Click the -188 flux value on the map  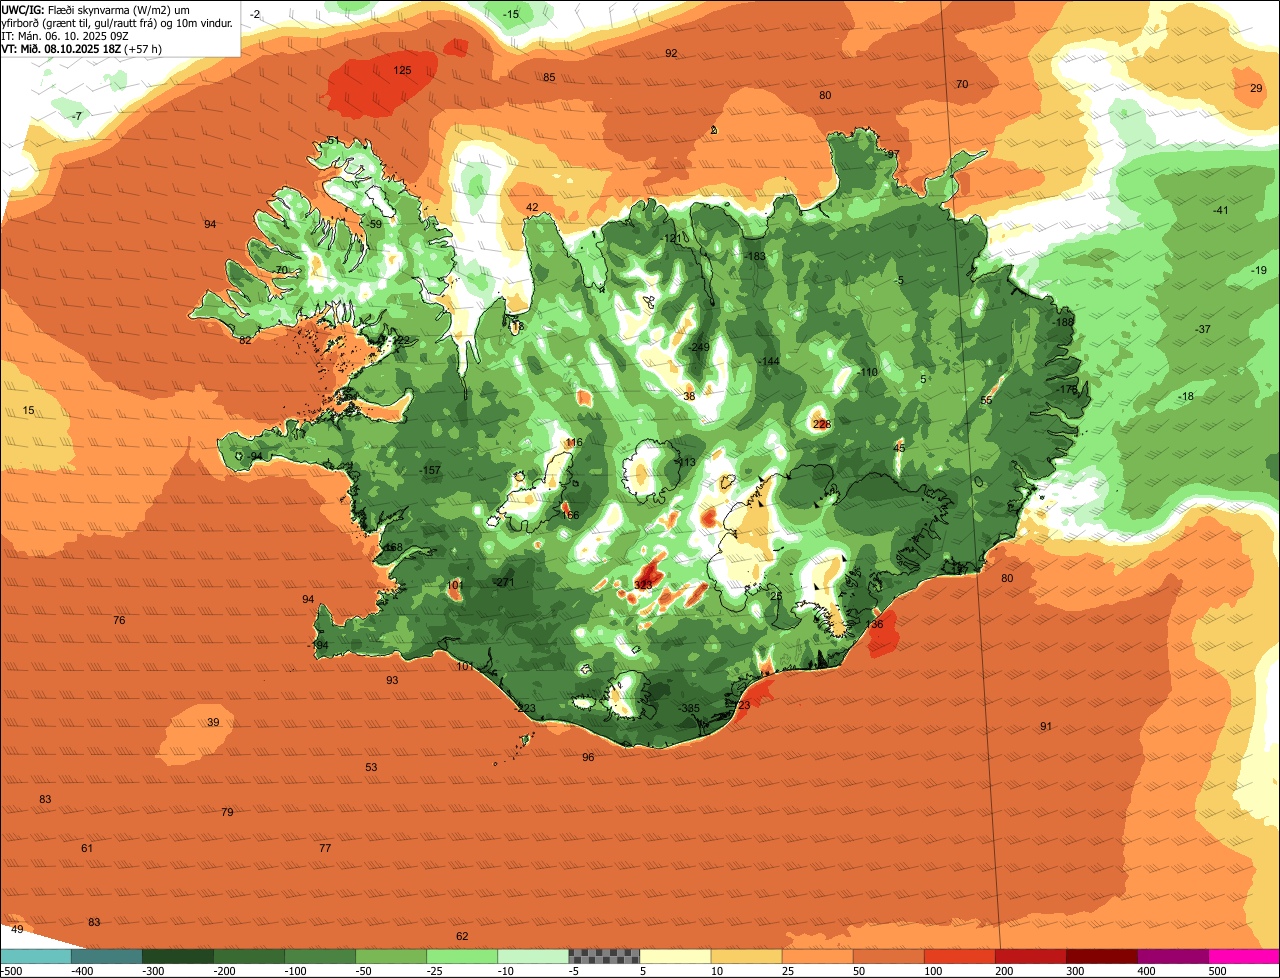[x=1063, y=321]
